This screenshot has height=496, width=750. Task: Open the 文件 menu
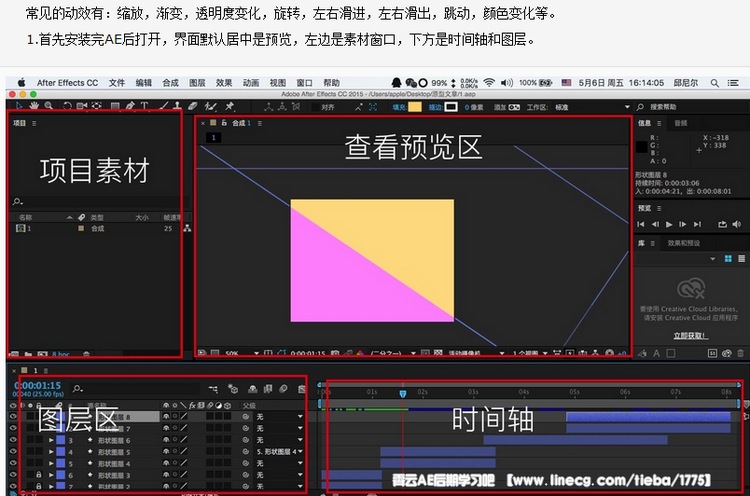pos(117,83)
